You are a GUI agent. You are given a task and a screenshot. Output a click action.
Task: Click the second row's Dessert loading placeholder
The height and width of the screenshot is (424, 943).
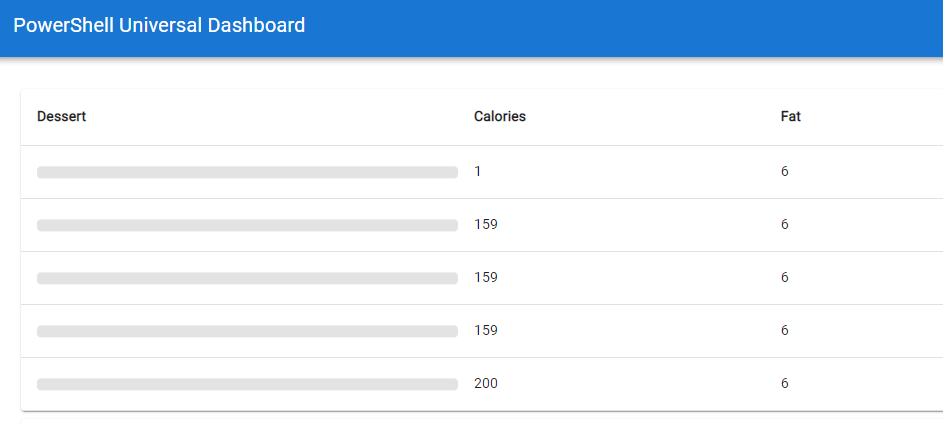tap(247, 225)
